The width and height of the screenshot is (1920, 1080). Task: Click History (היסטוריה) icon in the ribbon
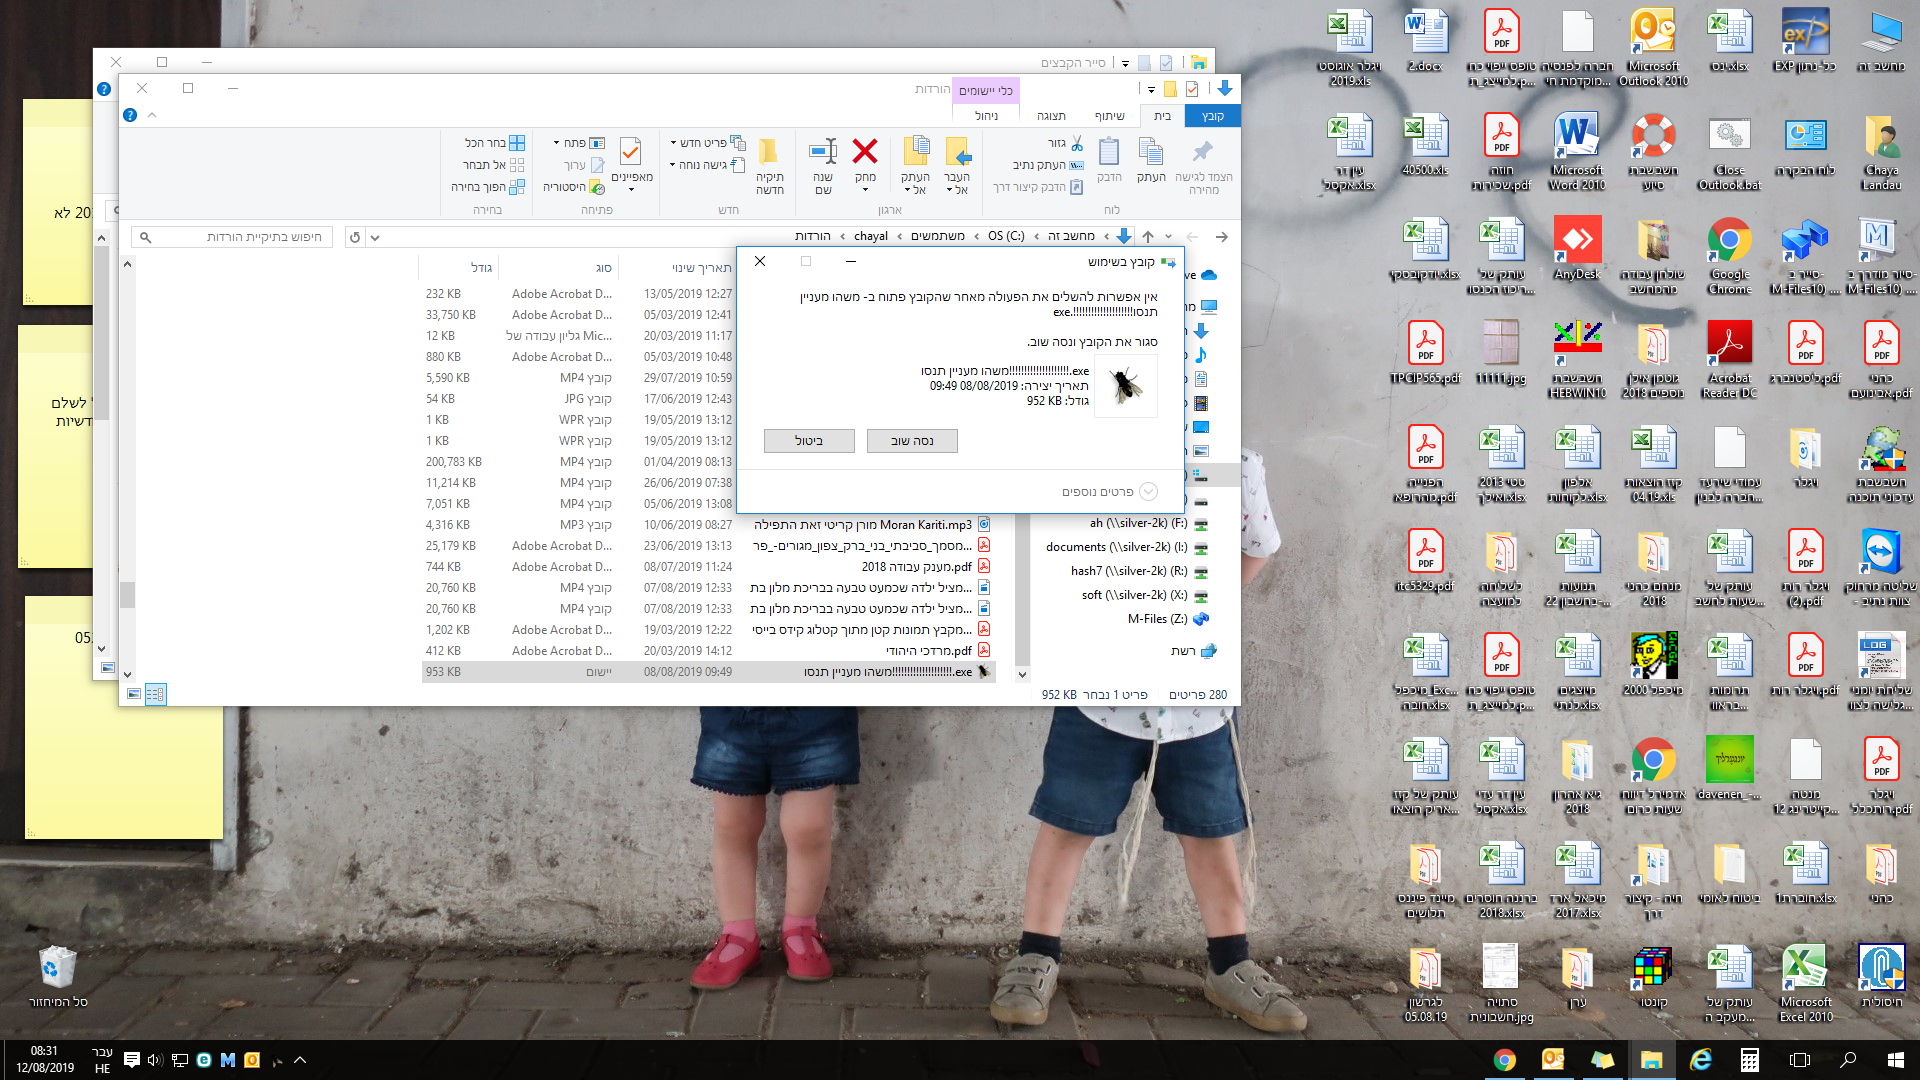596,187
